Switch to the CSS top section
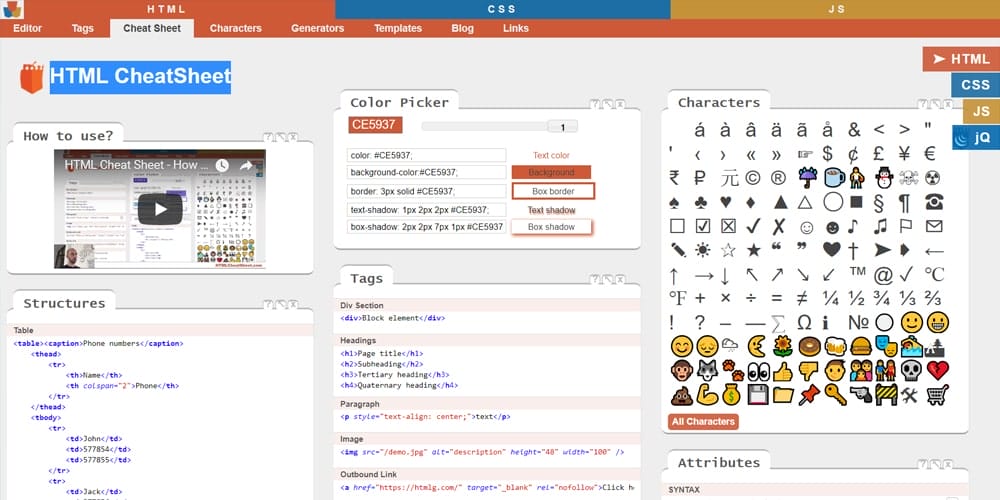1000x500 pixels. [x=503, y=9]
